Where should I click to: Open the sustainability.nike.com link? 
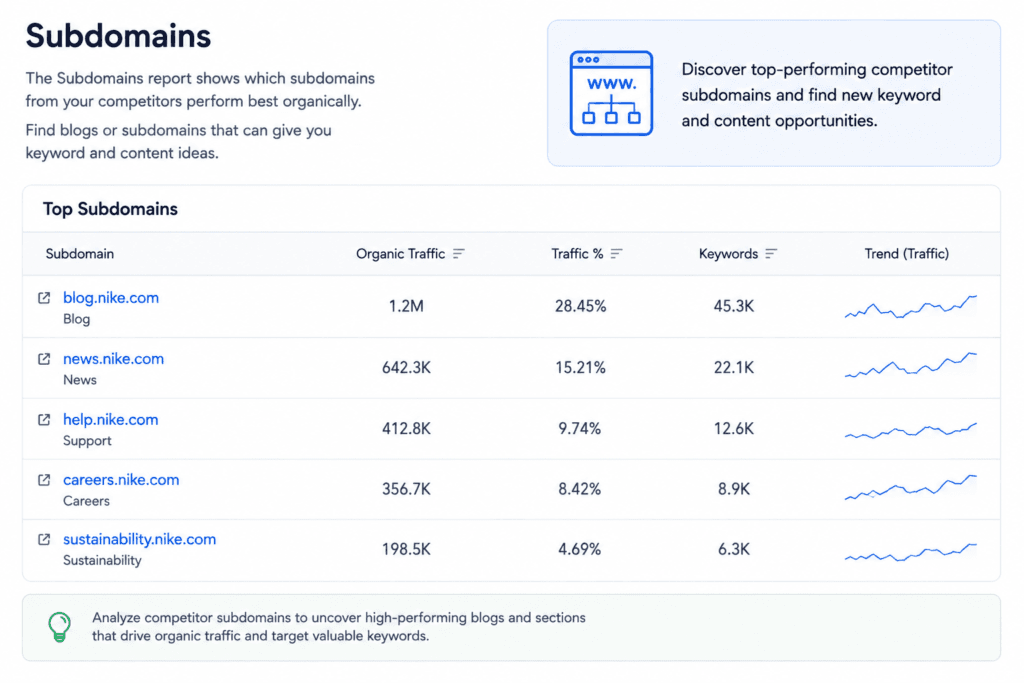coord(140,539)
